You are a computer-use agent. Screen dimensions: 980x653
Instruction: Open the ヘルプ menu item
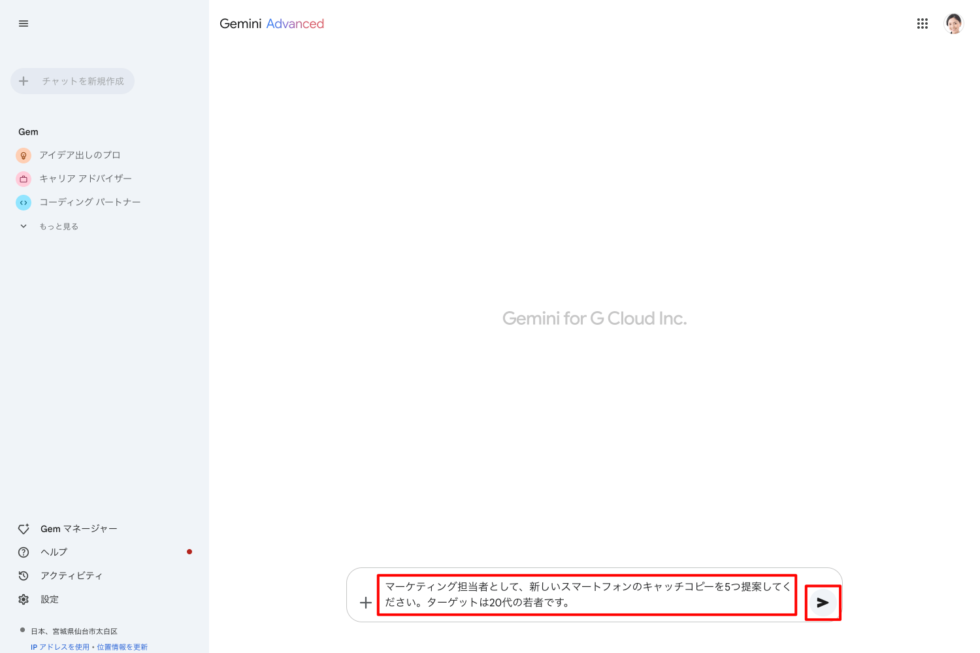point(54,552)
